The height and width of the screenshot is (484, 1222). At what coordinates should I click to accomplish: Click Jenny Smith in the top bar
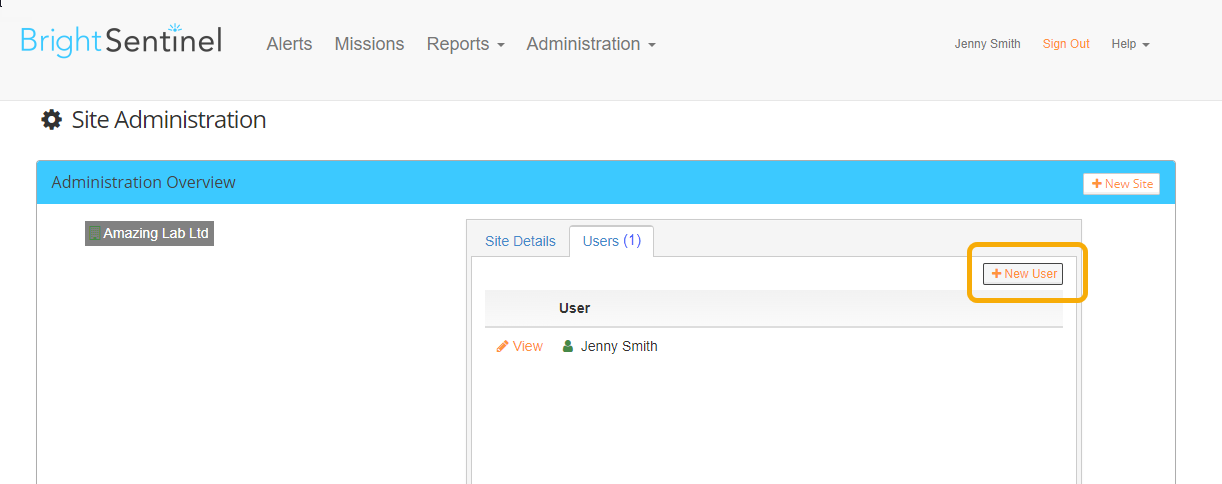pyautogui.click(x=988, y=44)
